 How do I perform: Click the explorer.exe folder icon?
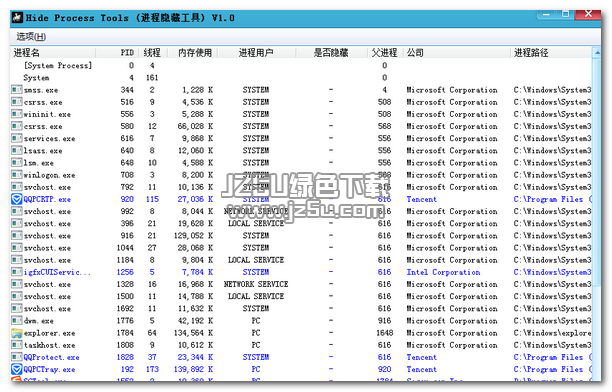click(17, 333)
